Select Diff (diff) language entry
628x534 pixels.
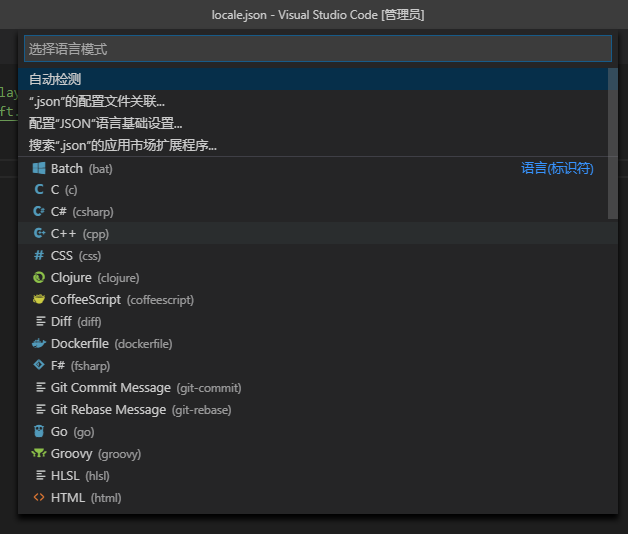[x=318, y=321]
